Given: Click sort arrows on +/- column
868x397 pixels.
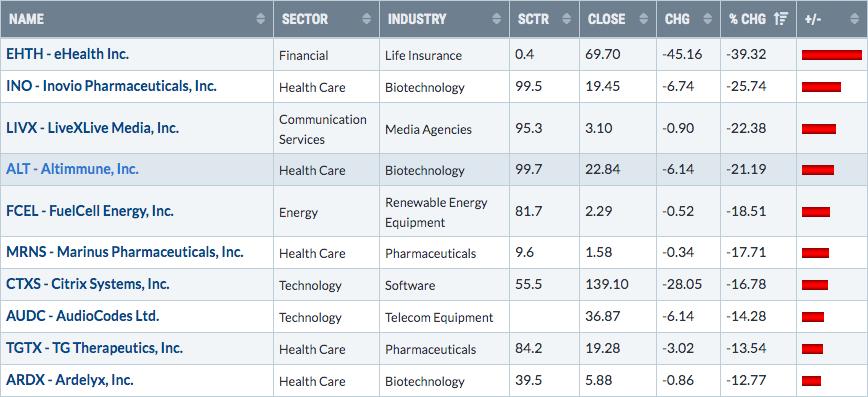Looking at the screenshot, I should coord(853,19).
